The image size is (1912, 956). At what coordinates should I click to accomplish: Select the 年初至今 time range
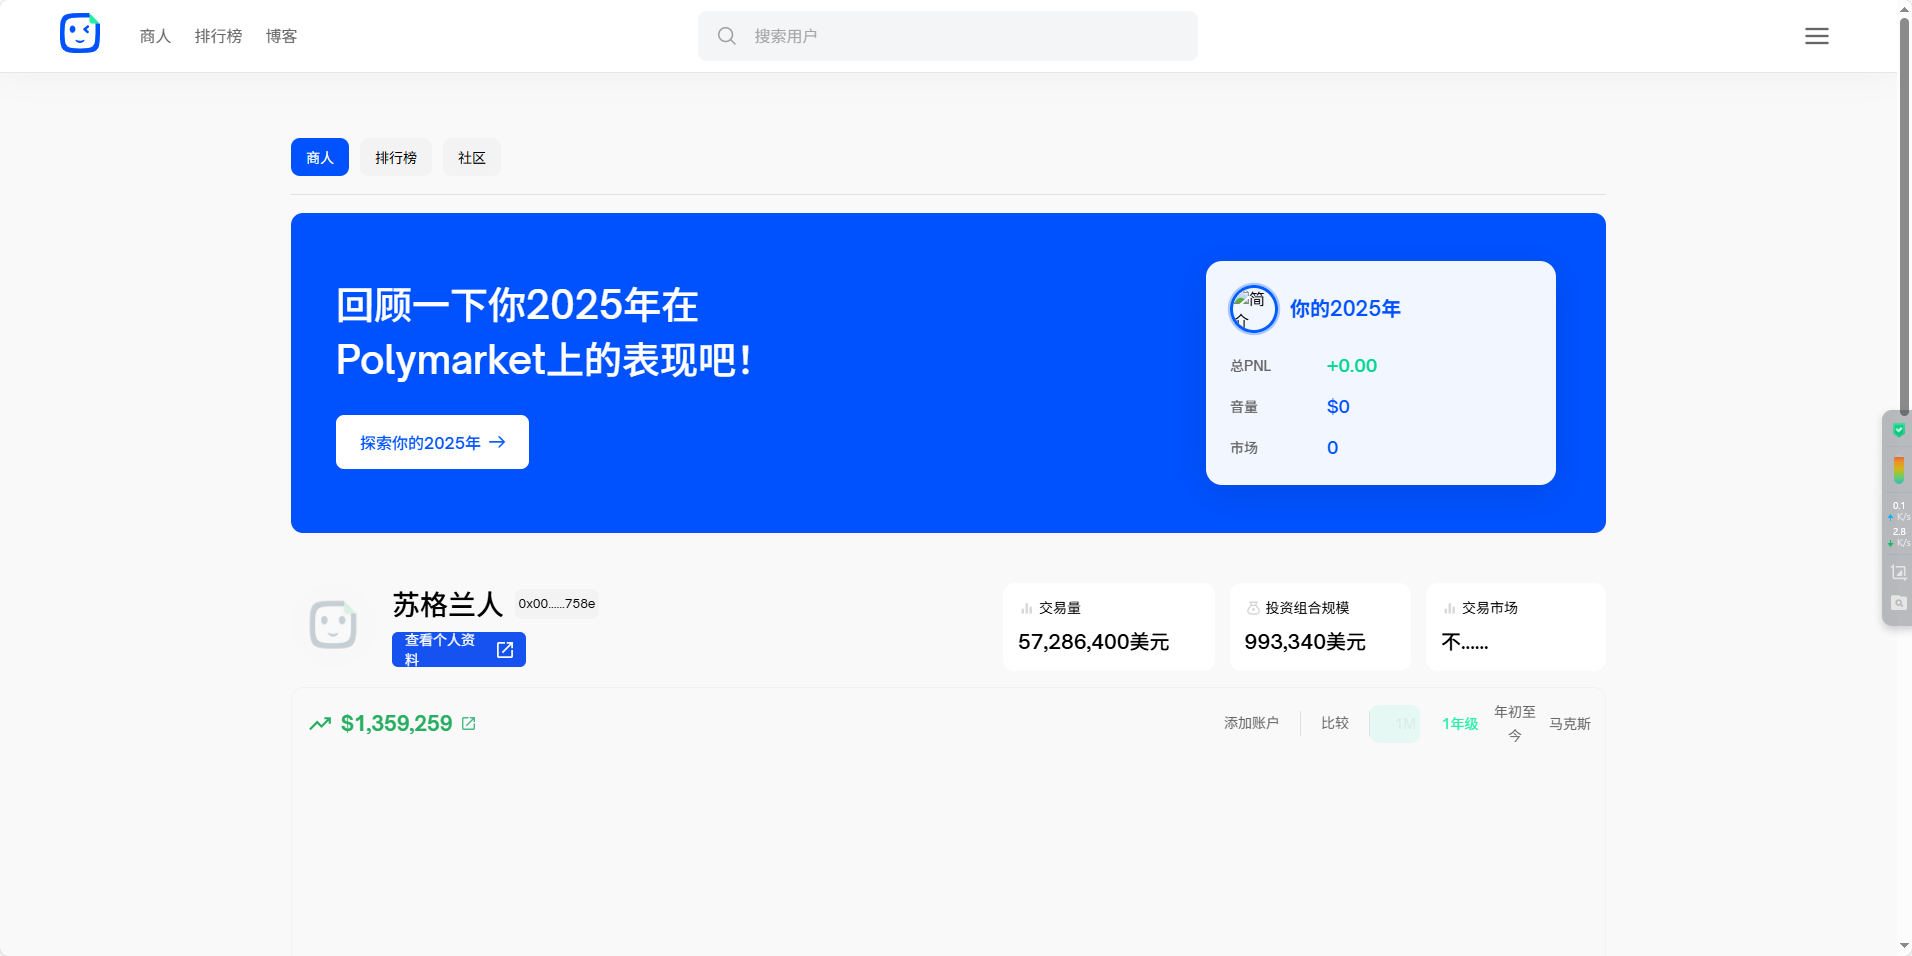(x=1514, y=723)
